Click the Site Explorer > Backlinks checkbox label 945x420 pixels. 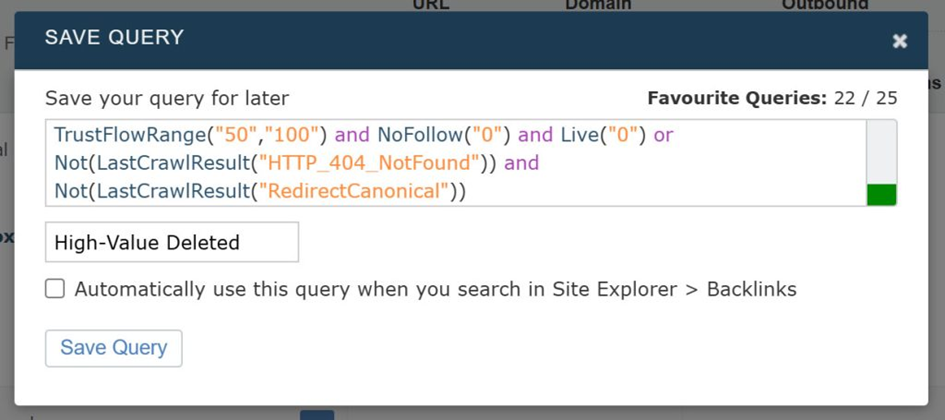(x=435, y=289)
